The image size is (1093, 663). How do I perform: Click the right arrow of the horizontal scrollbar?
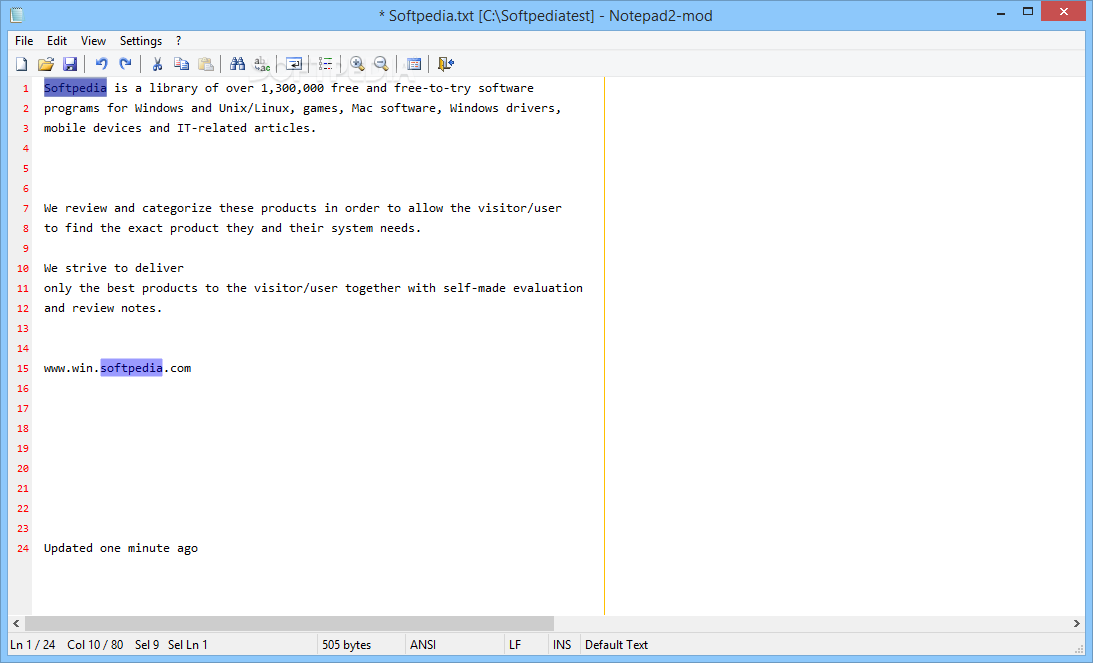tap(1076, 623)
